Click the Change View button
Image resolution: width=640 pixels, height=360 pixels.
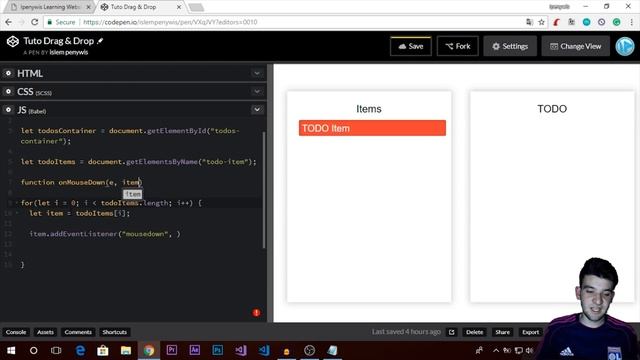pyautogui.click(x=576, y=46)
